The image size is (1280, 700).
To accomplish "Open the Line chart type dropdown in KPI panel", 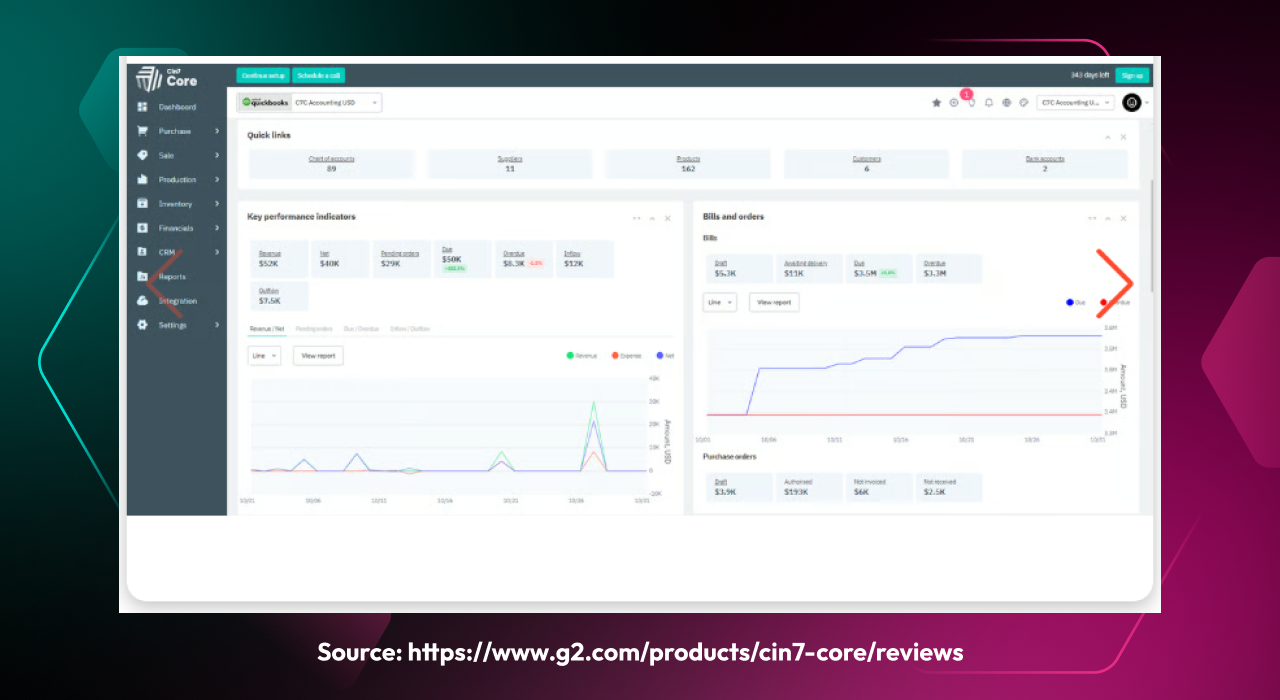I will click(264, 355).
